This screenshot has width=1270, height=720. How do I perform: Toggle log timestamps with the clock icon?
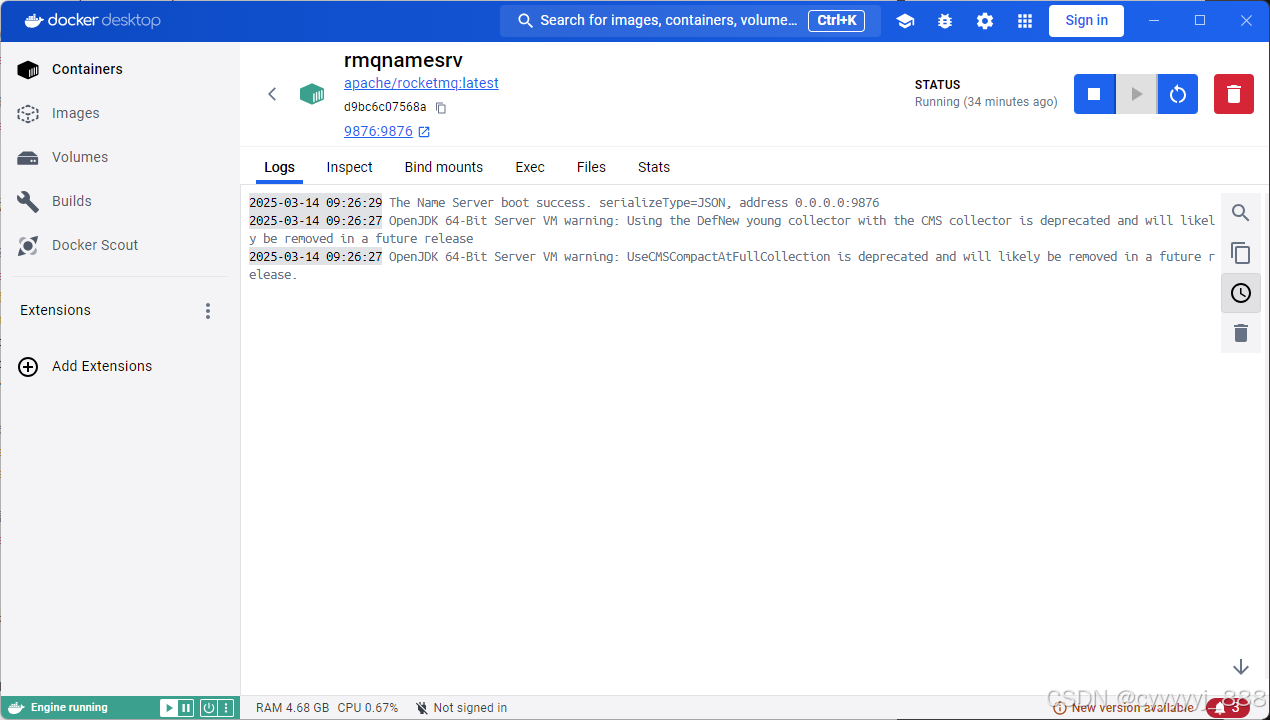(1240, 293)
